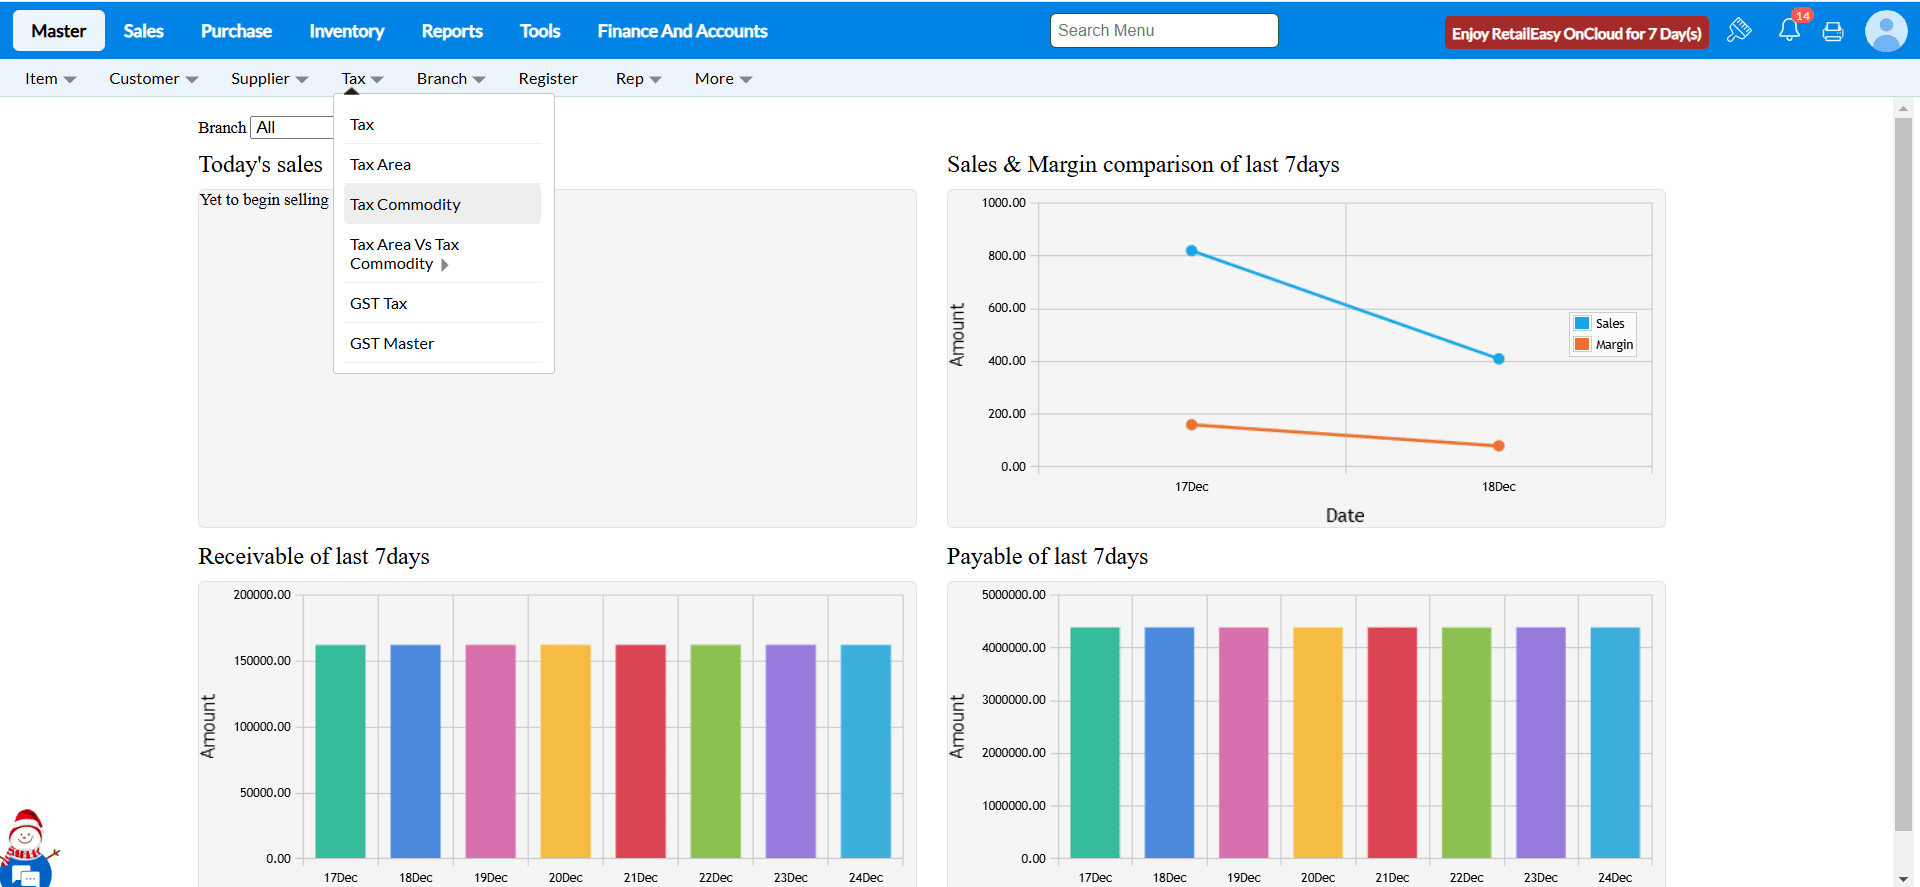This screenshot has height=887, width=1920.
Task: Open the Supplier dropdown
Action: [x=269, y=79]
